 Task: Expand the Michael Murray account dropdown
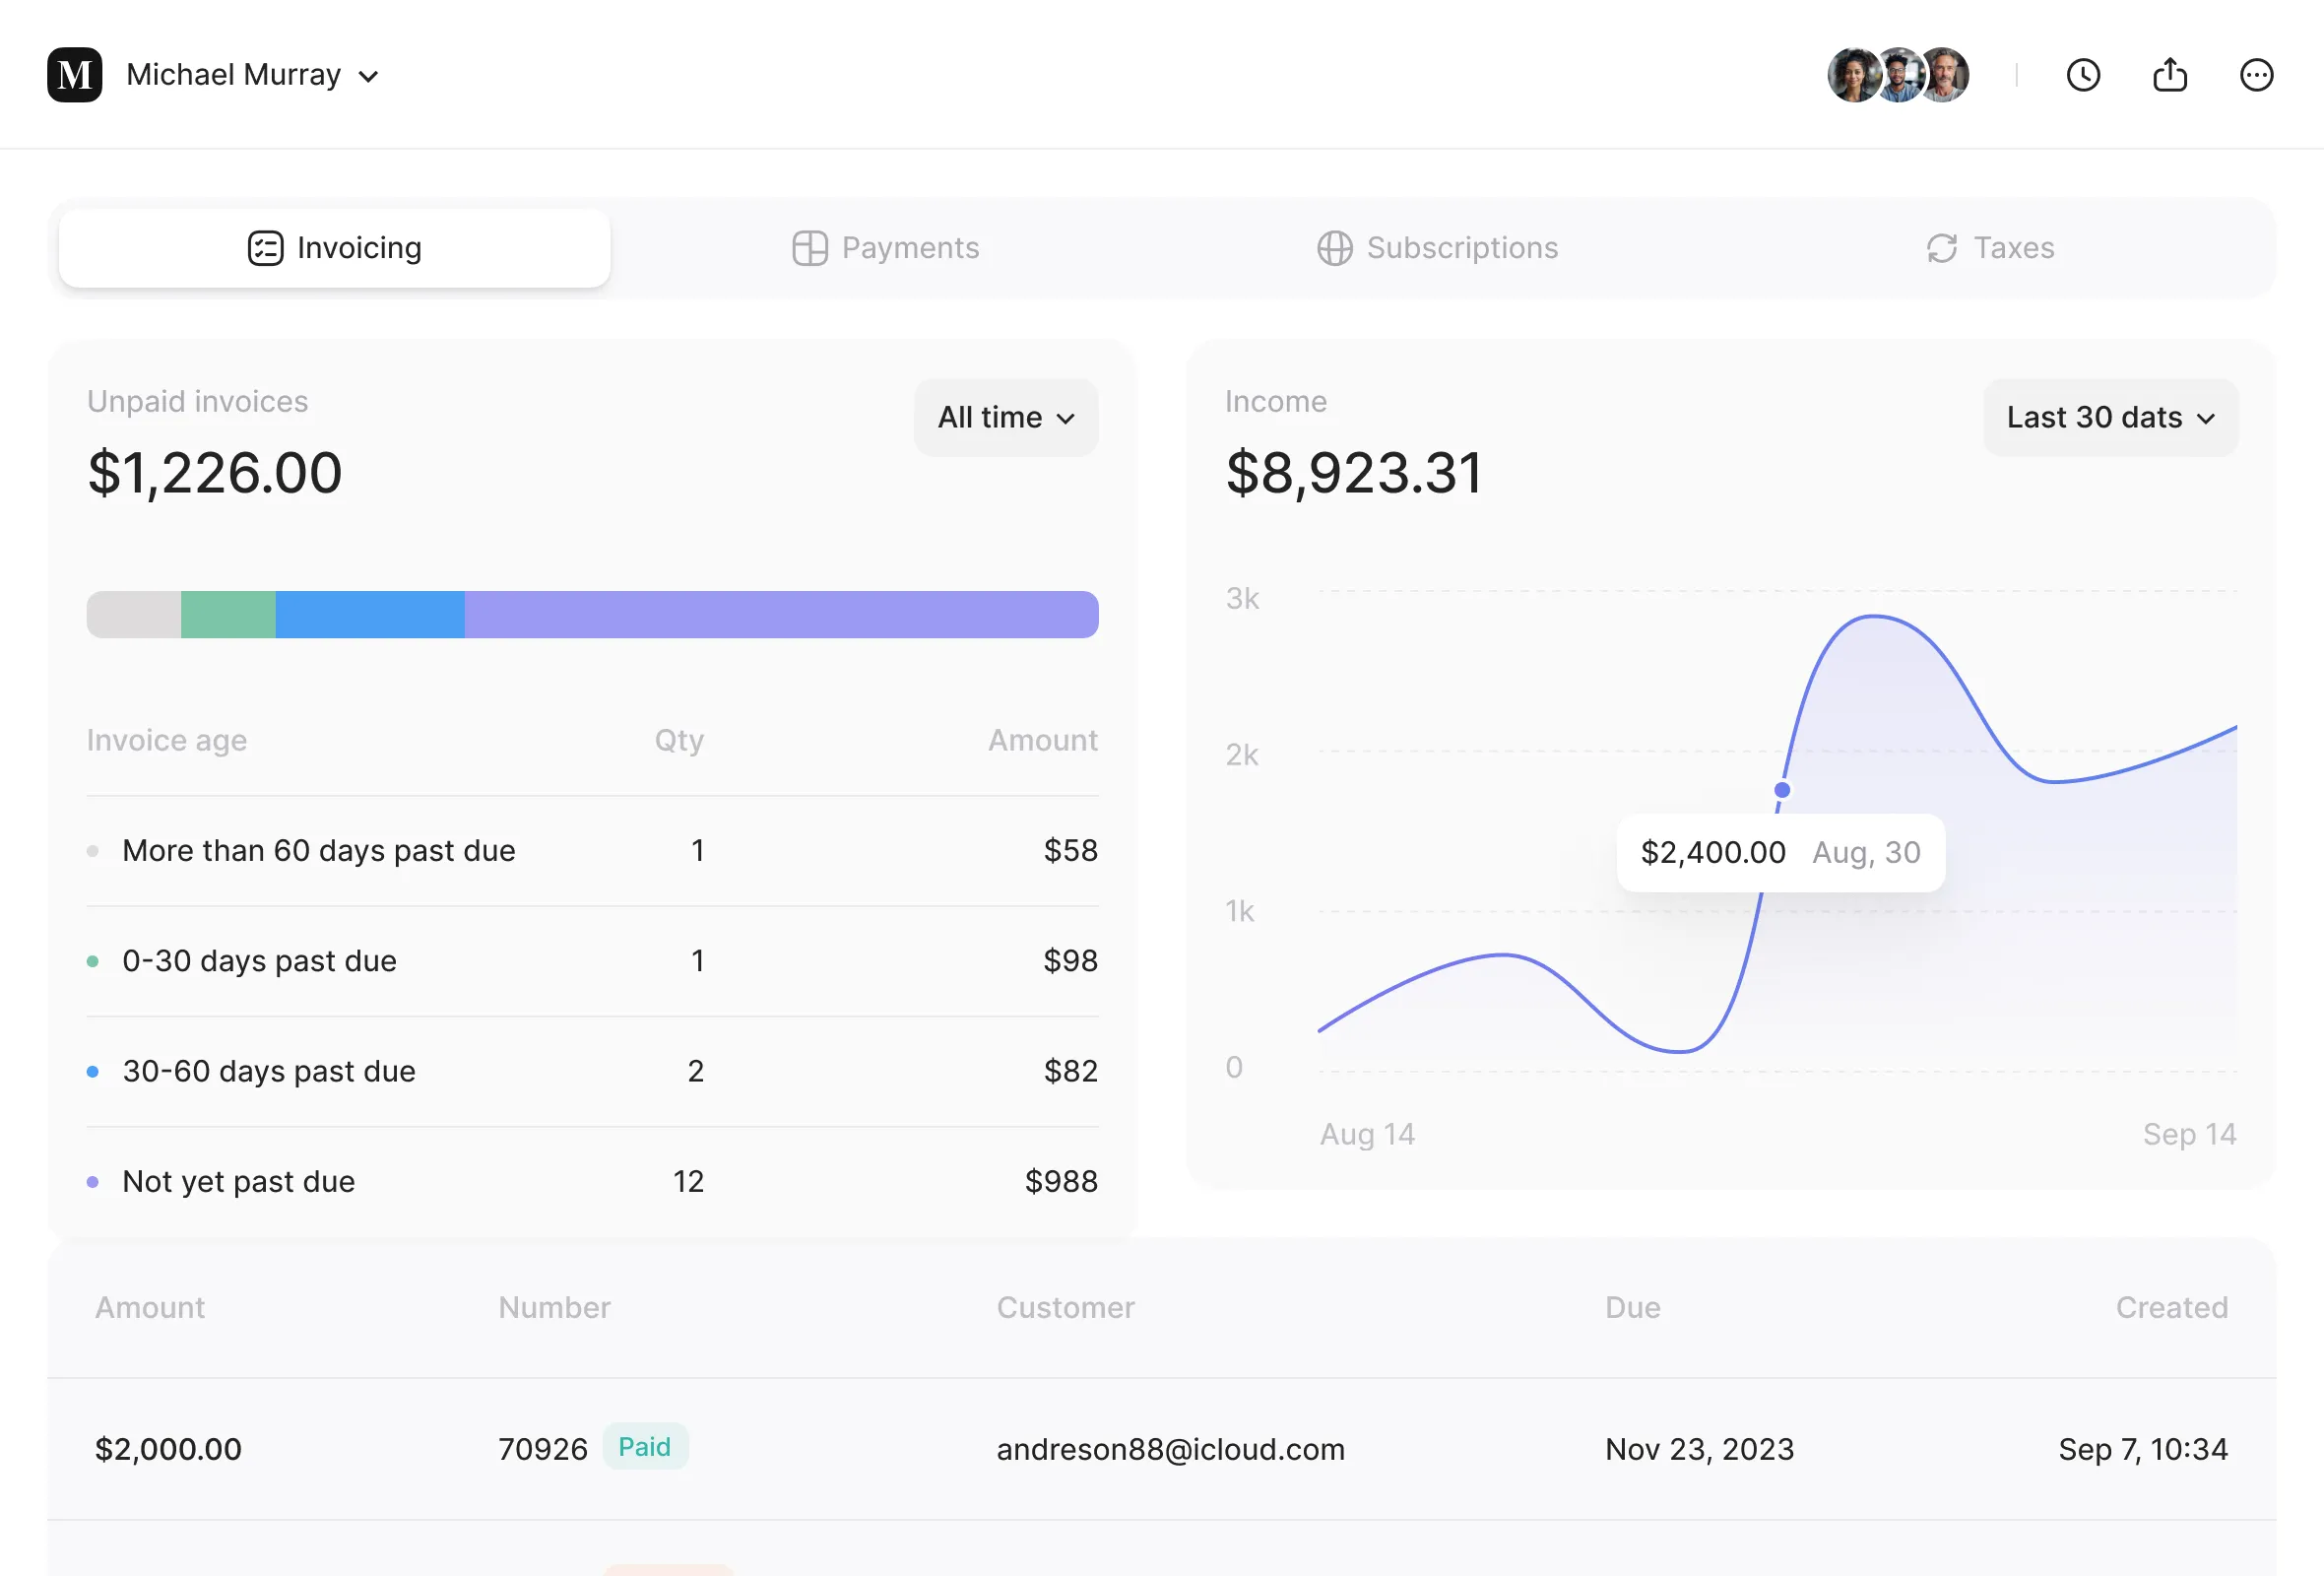pyautogui.click(x=253, y=75)
